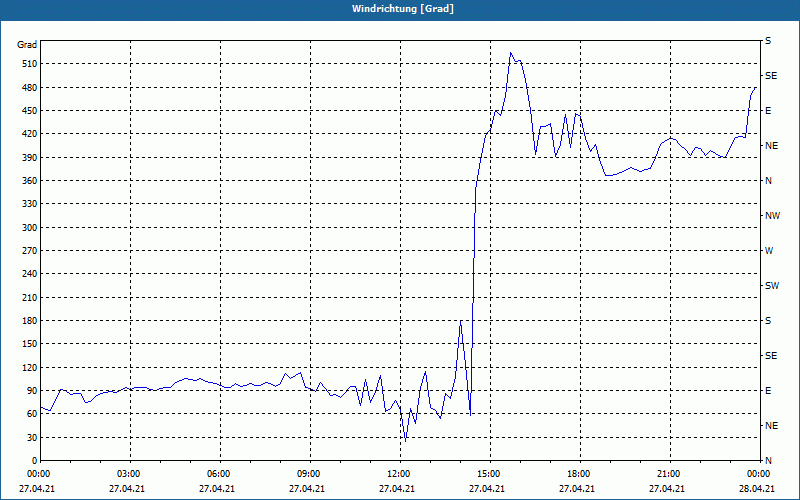Select the 18:00 time axis label
Viewport: 800px width, 500px height.
click(x=580, y=474)
